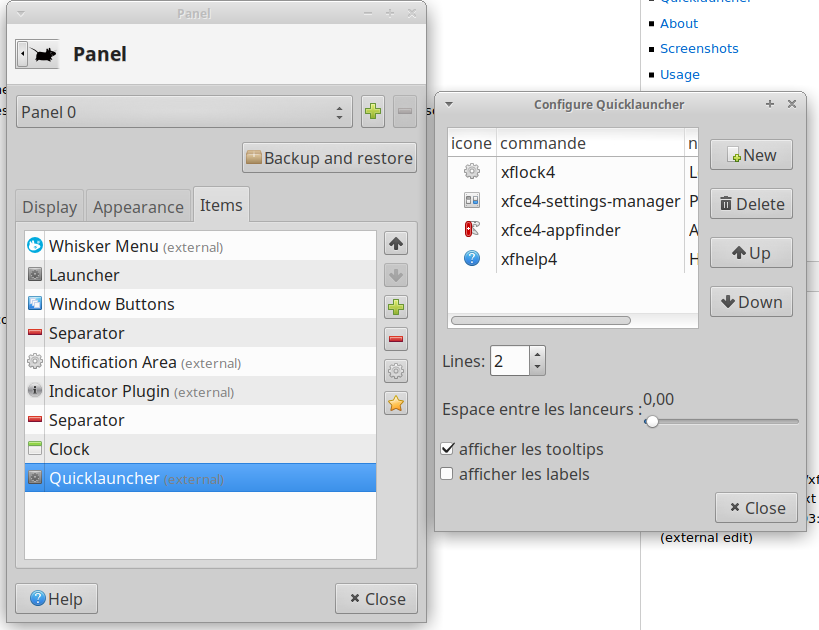Click the move item up arrow icon

click(x=396, y=243)
